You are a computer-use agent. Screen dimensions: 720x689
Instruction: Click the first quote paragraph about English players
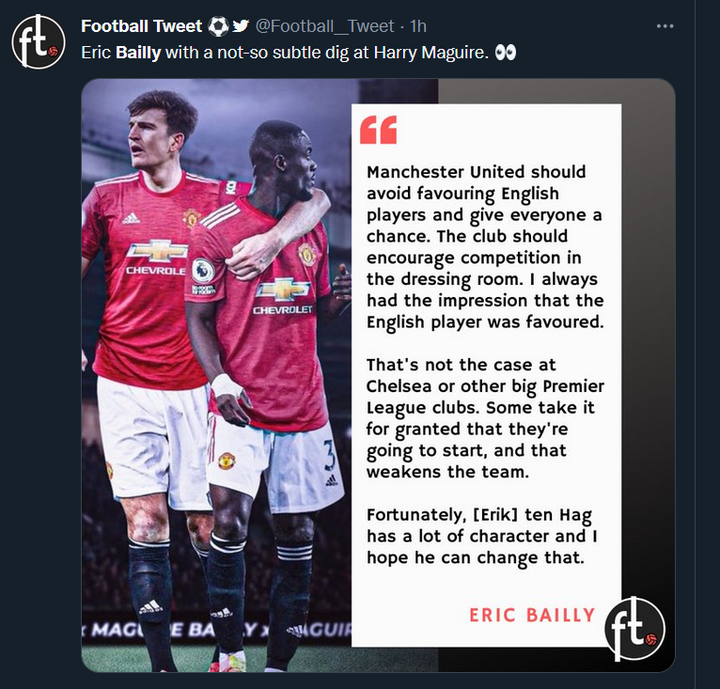(x=485, y=247)
